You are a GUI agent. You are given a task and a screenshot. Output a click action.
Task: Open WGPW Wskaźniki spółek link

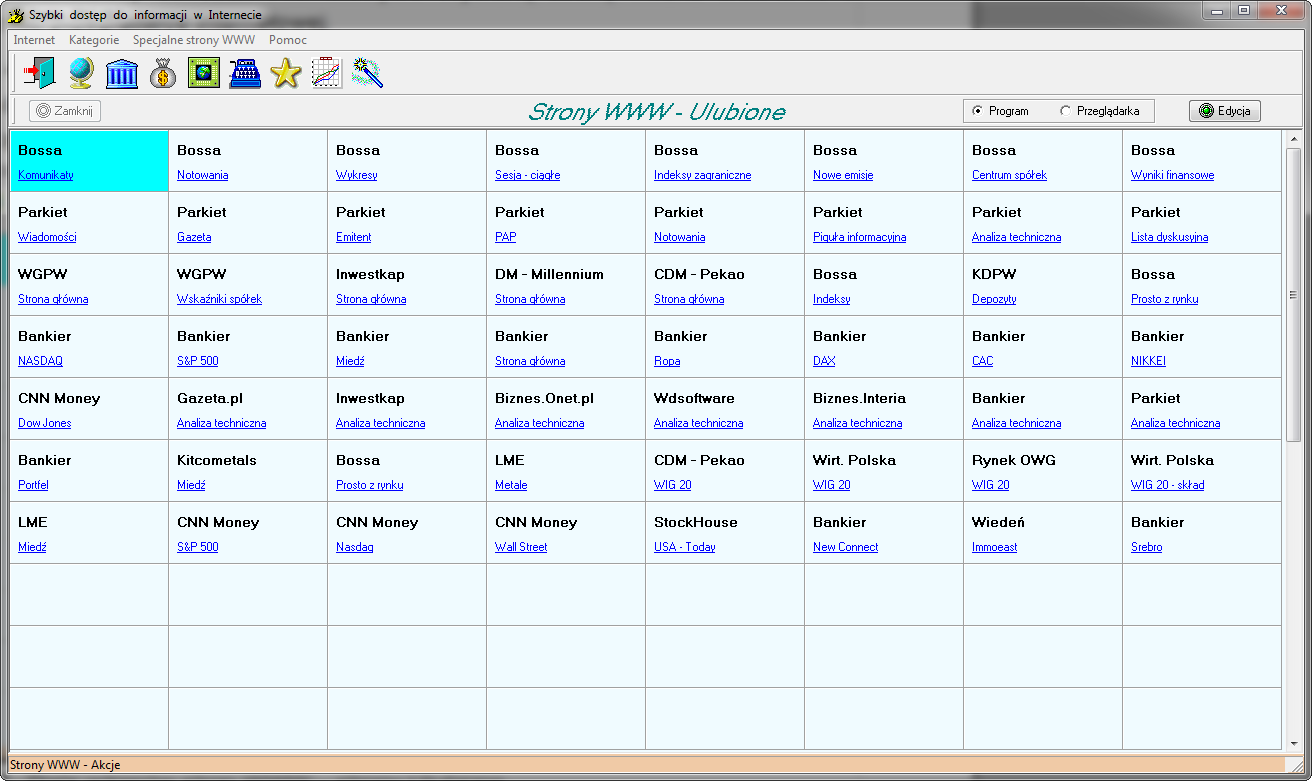pos(219,299)
